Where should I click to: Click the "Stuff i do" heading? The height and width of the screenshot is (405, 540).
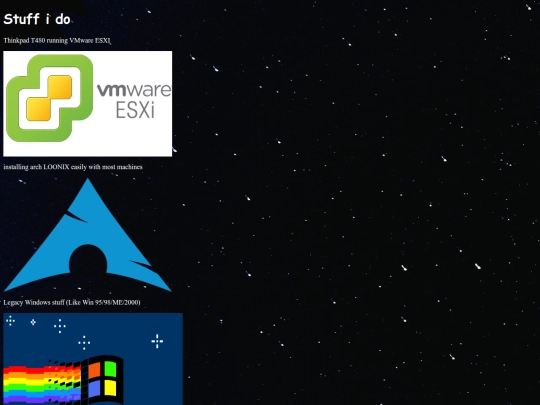(37, 19)
